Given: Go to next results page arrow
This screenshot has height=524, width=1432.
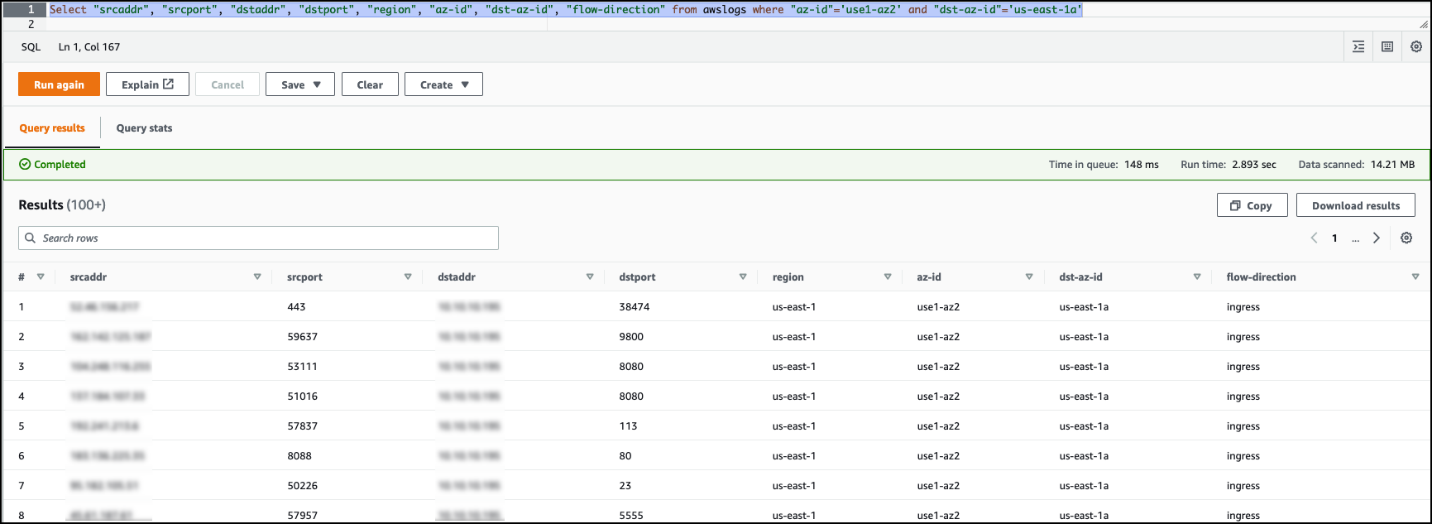Looking at the screenshot, I should pyautogui.click(x=1377, y=238).
